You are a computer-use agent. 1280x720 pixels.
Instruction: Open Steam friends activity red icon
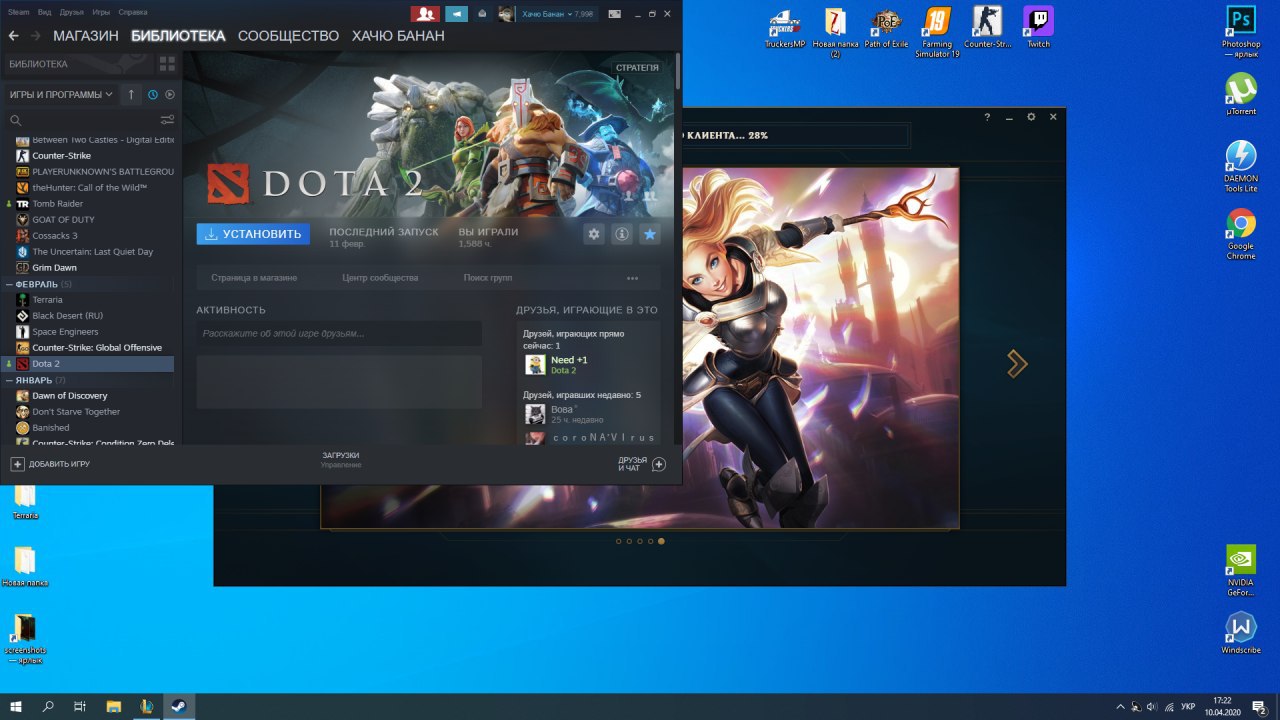[x=425, y=14]
